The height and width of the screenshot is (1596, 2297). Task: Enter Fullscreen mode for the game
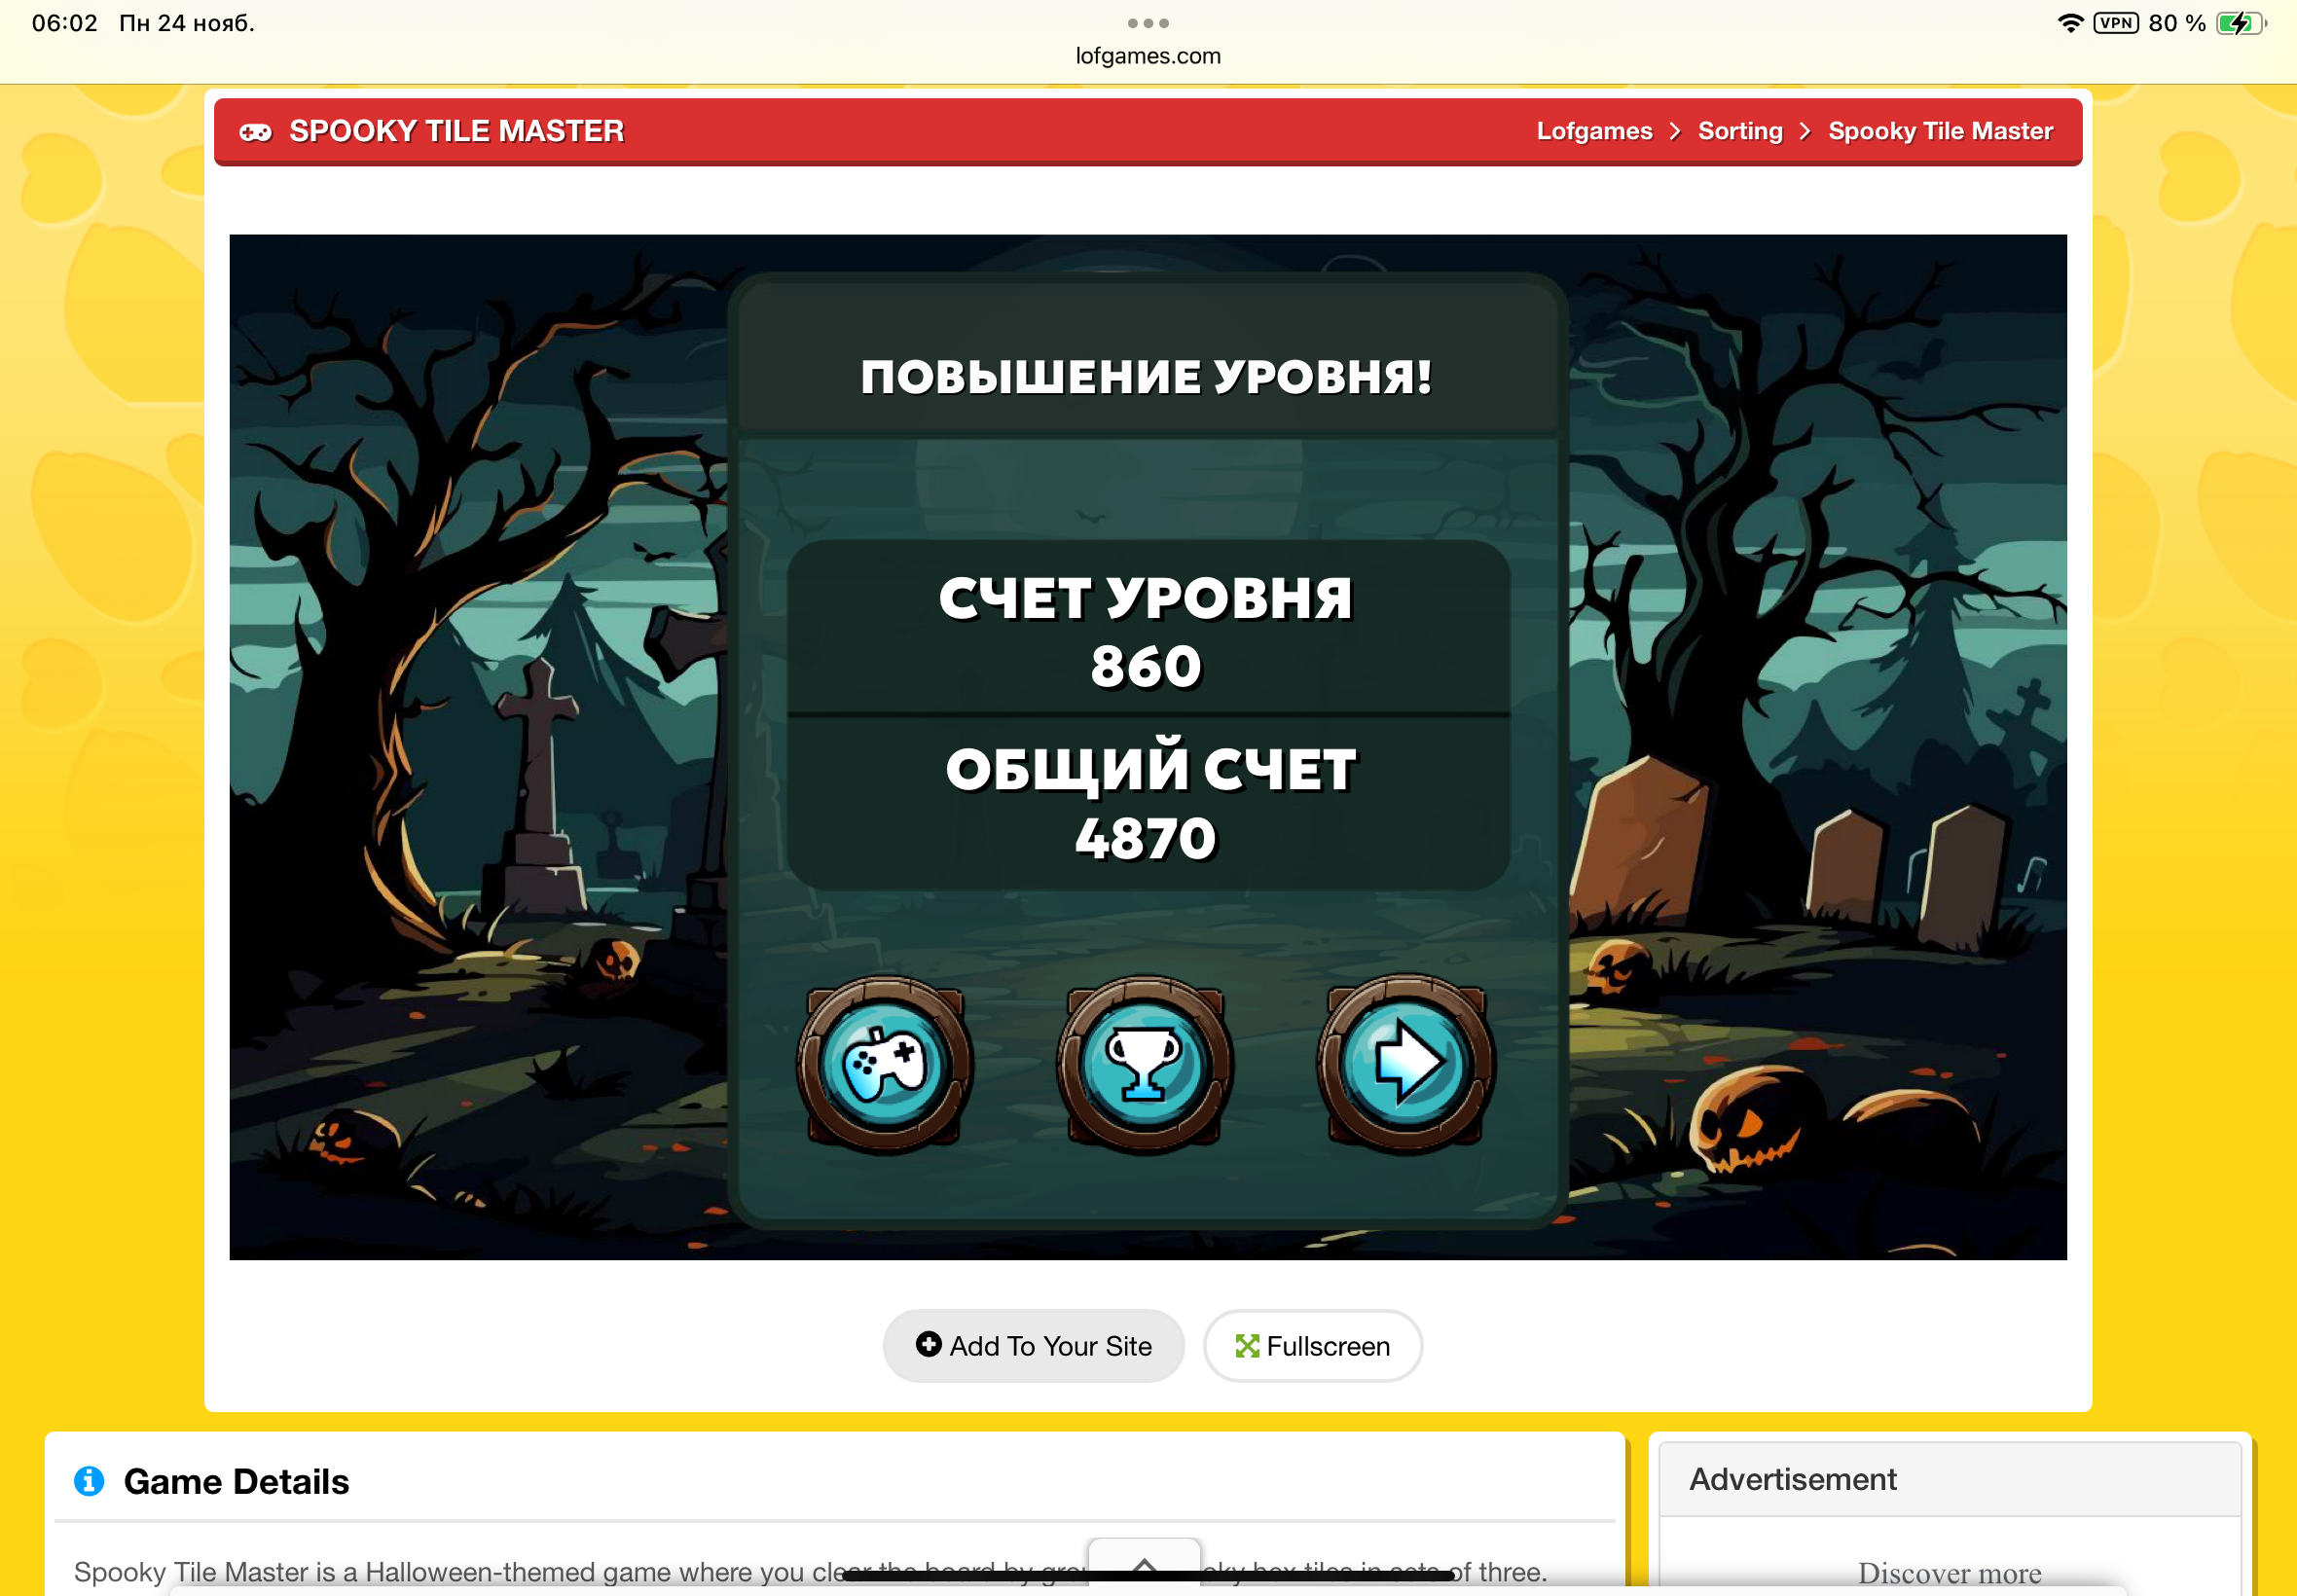[1312, 1346]
